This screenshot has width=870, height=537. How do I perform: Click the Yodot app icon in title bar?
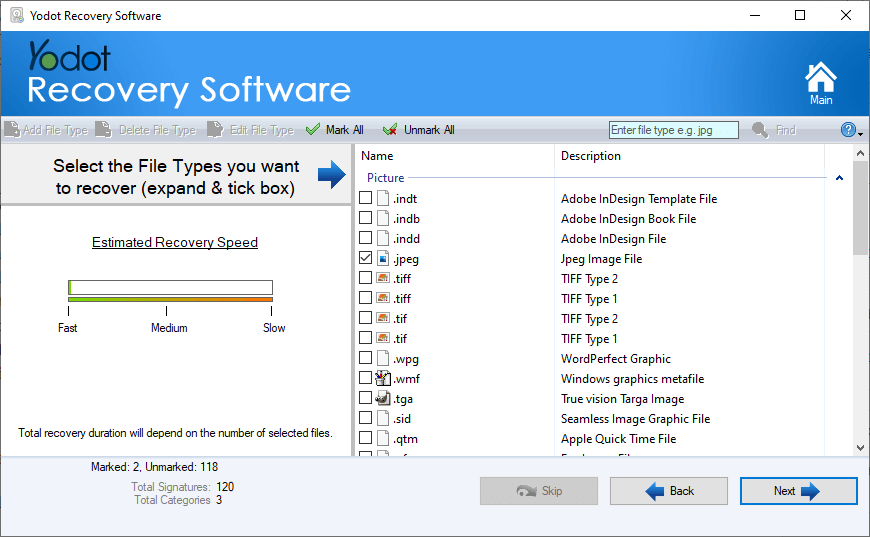tap(17, 16)
